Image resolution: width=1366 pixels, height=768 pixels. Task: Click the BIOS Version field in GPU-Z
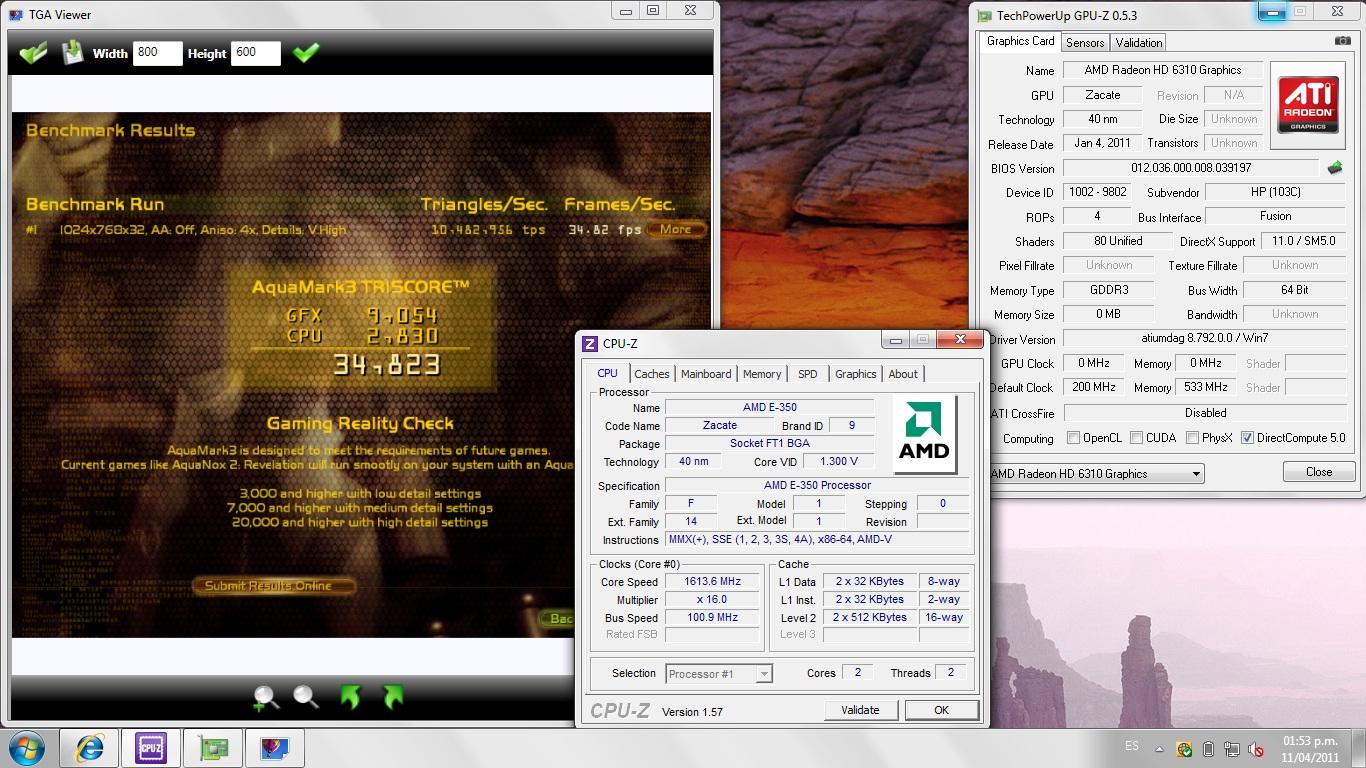[1191, 168]
